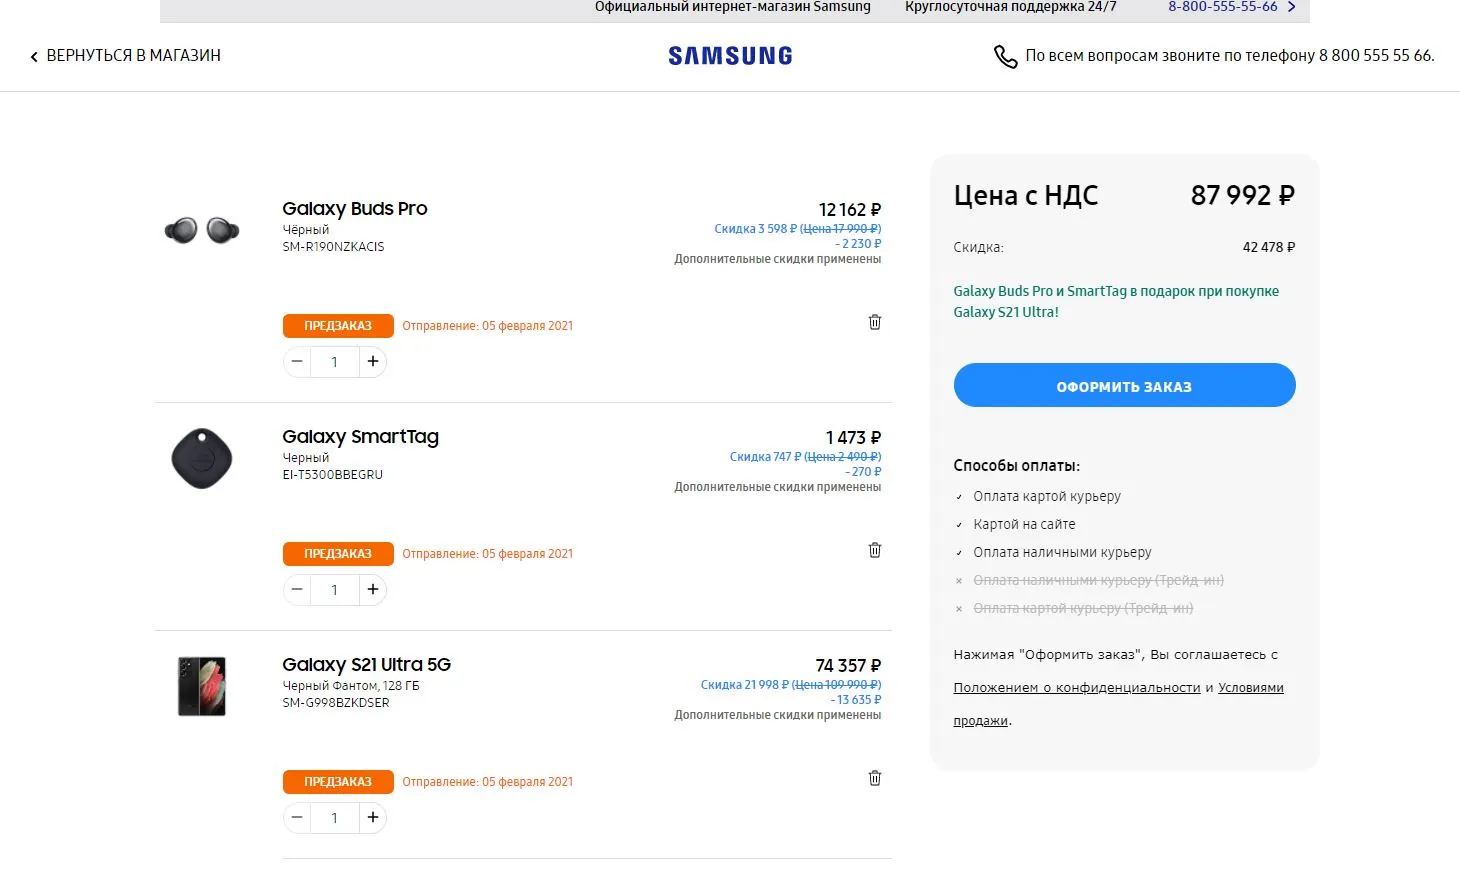
Task: Decrease Galaxy S21 Ultra 5G quantity
Action: point(297,817)
